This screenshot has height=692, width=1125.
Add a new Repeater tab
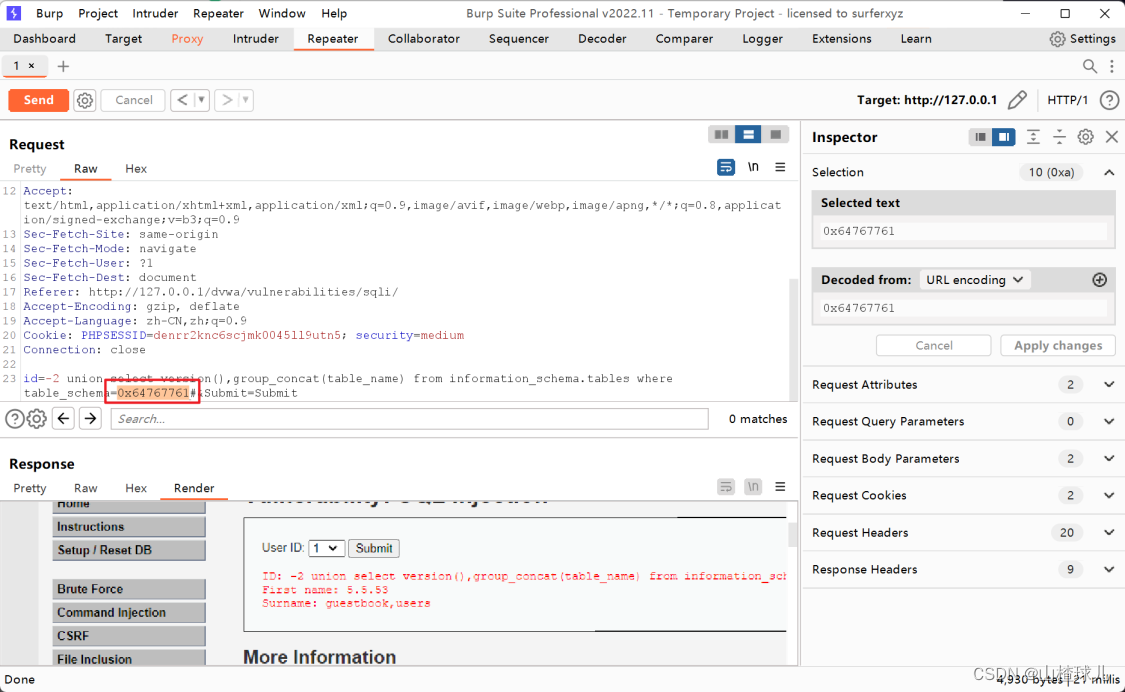tap(63, 67)
